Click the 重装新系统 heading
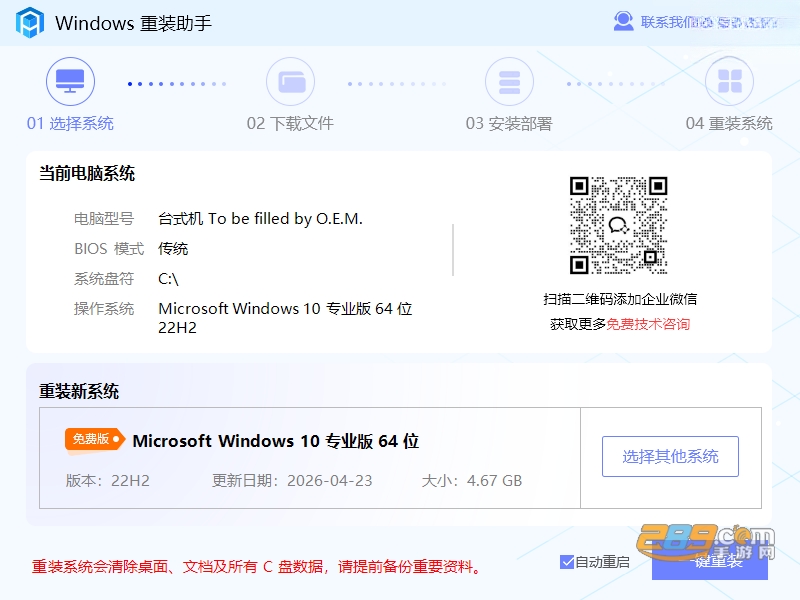 point(79,391)
